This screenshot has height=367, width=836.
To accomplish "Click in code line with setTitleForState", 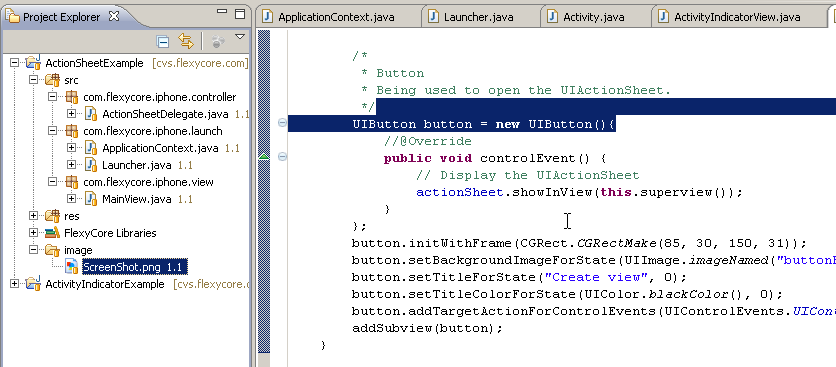I will tap(520, 278).
